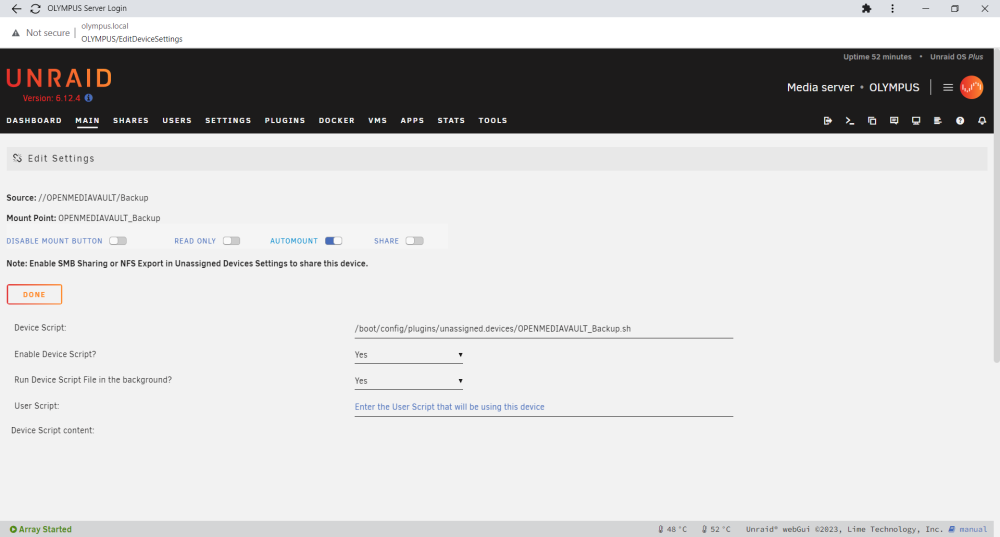Open the Enable Device Script dropdown
Viewport: 1000px width, 537px height.
point(409,355)
